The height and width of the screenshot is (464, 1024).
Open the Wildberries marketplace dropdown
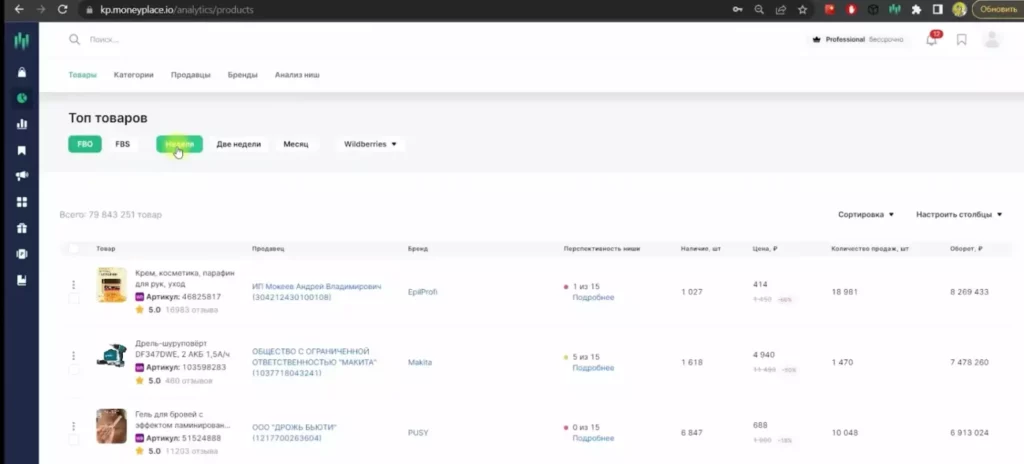pyautogui.click(x=370, y=144)
